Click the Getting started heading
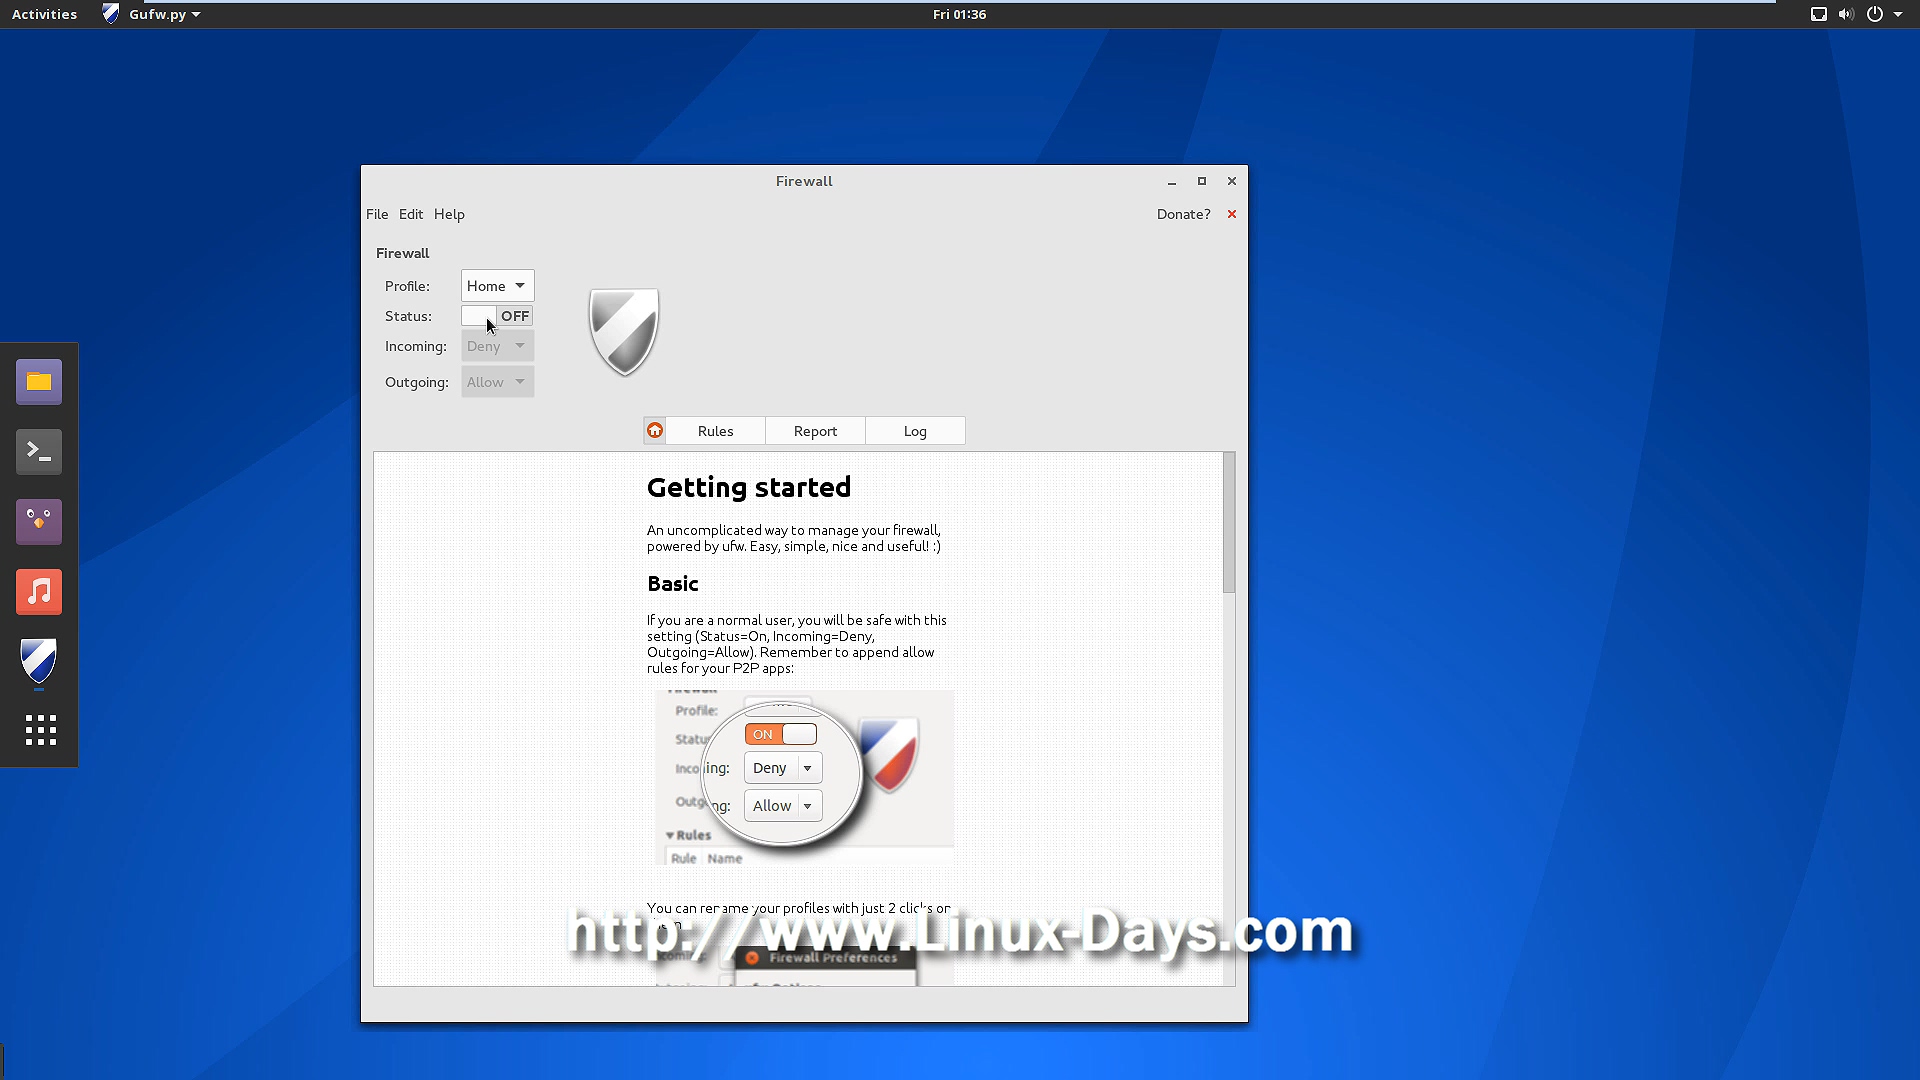Viewport: 1920px width, 1080px height. 749,487
